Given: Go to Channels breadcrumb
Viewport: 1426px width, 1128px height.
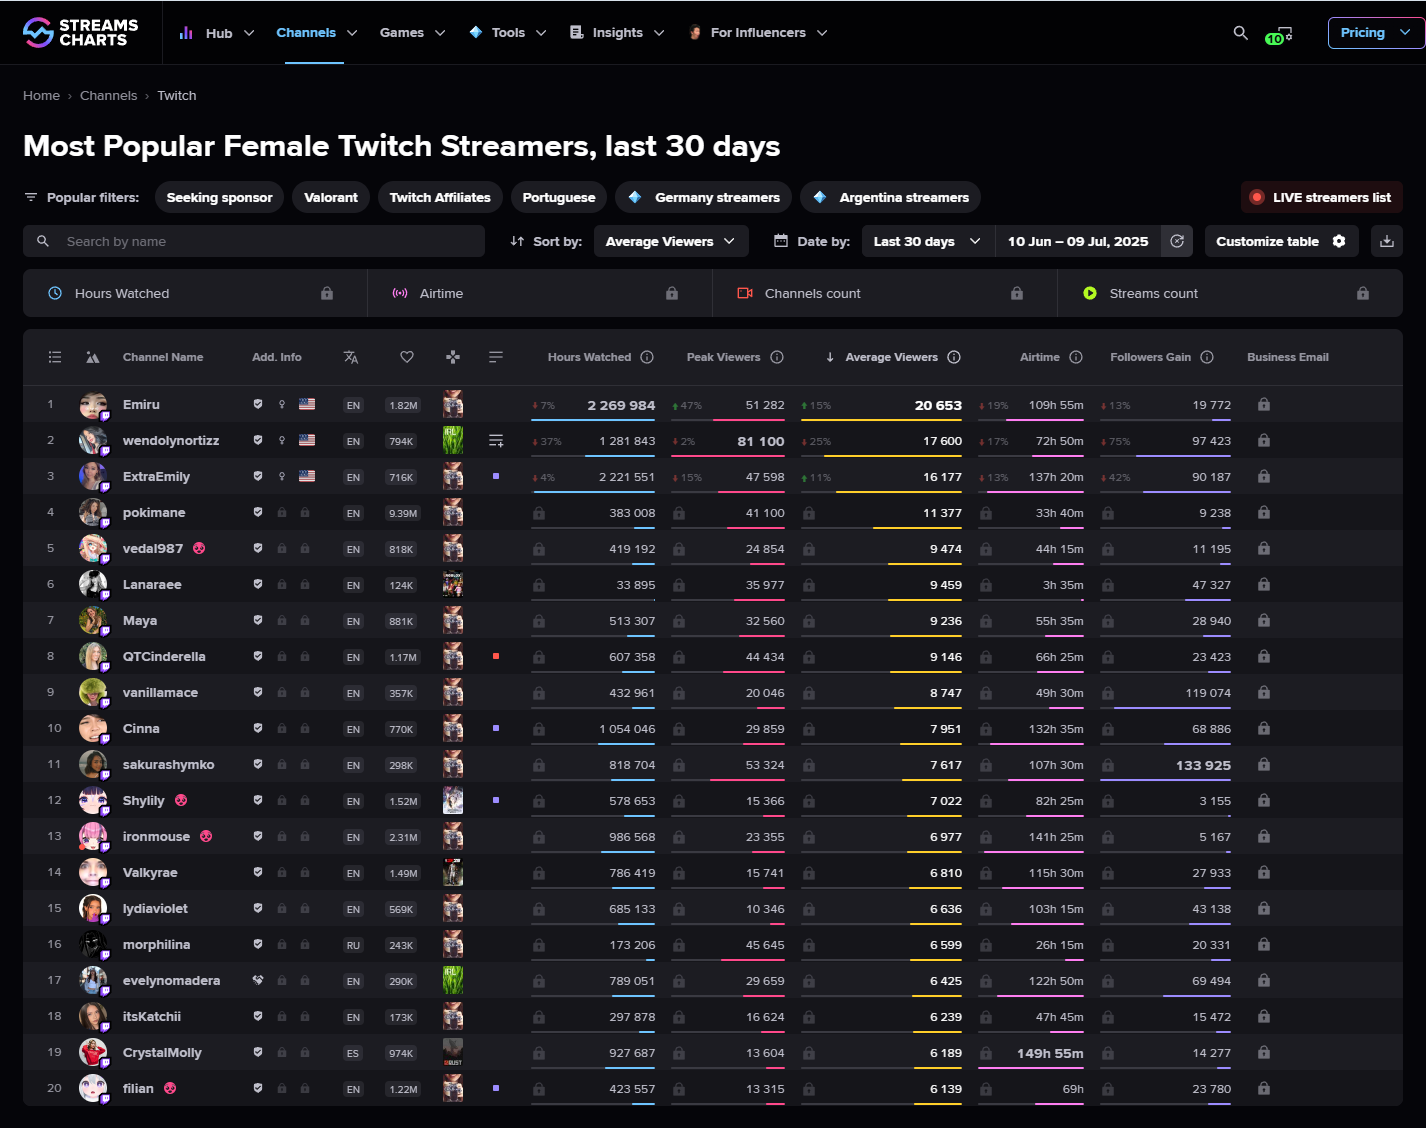Looking at the screenshot, I should pos(108,96).
